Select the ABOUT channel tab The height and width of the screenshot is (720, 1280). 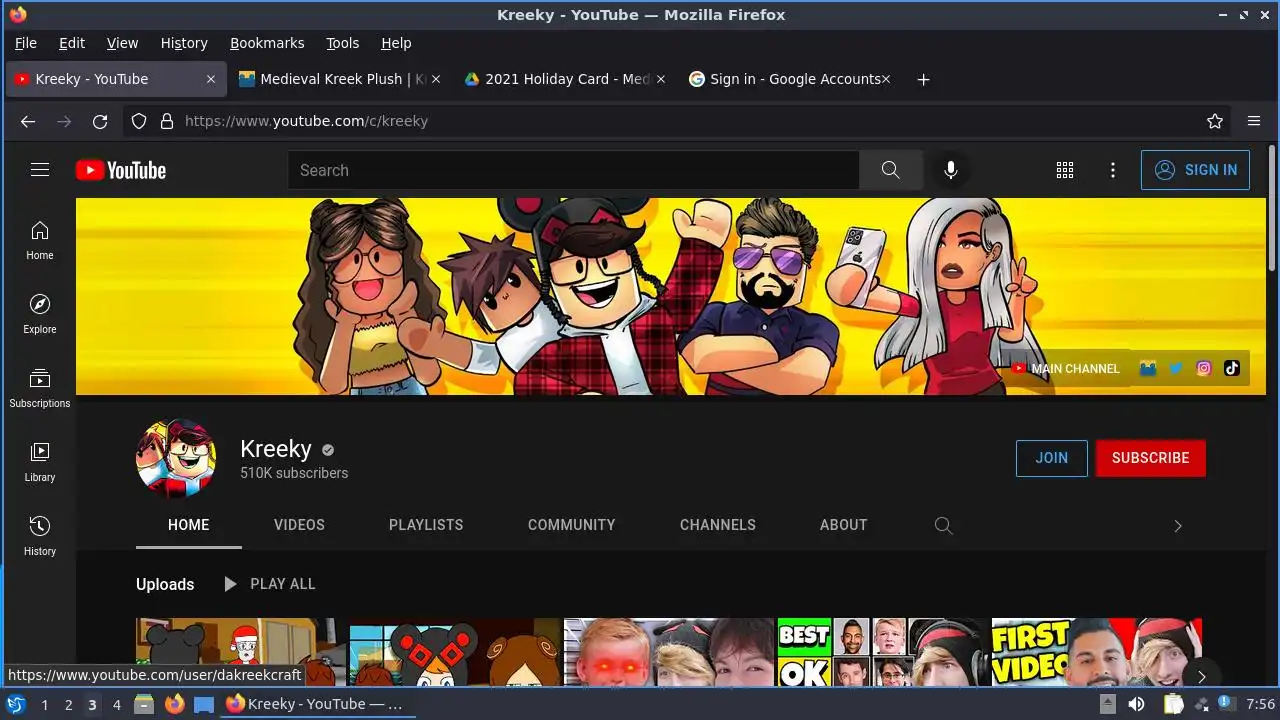[844, 525]
